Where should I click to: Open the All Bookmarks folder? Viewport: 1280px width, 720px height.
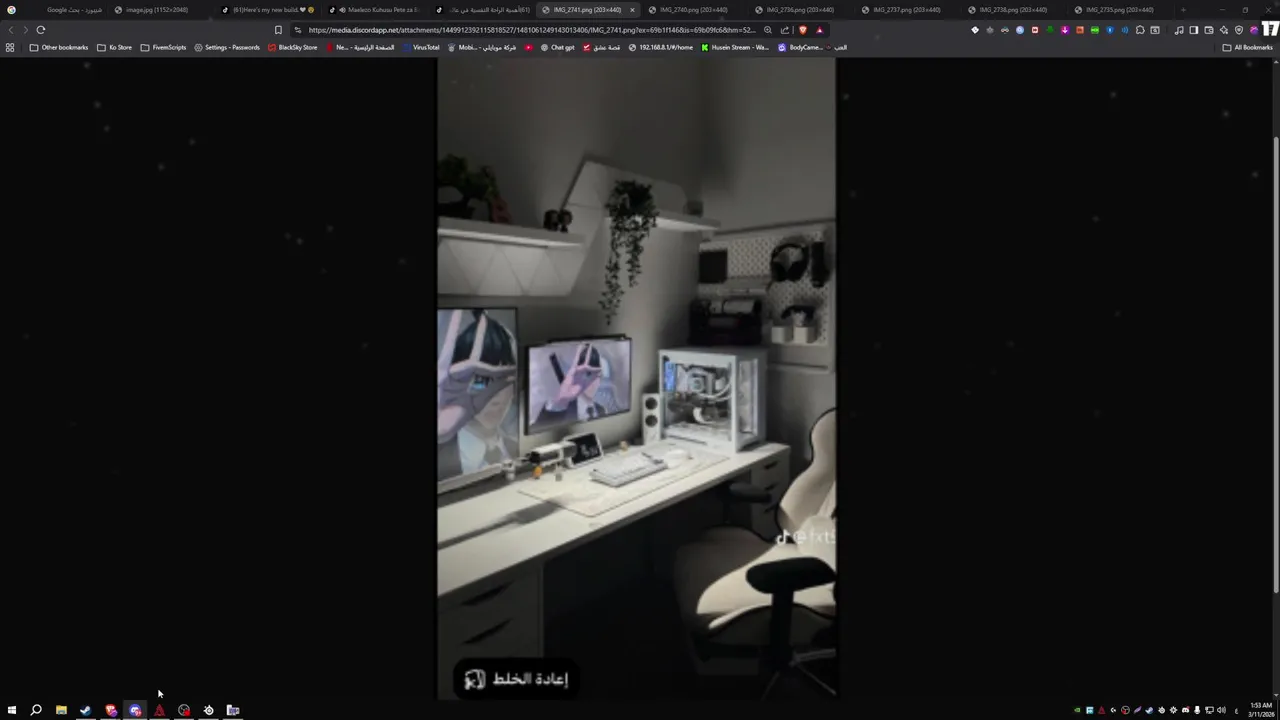point(1247,47)
